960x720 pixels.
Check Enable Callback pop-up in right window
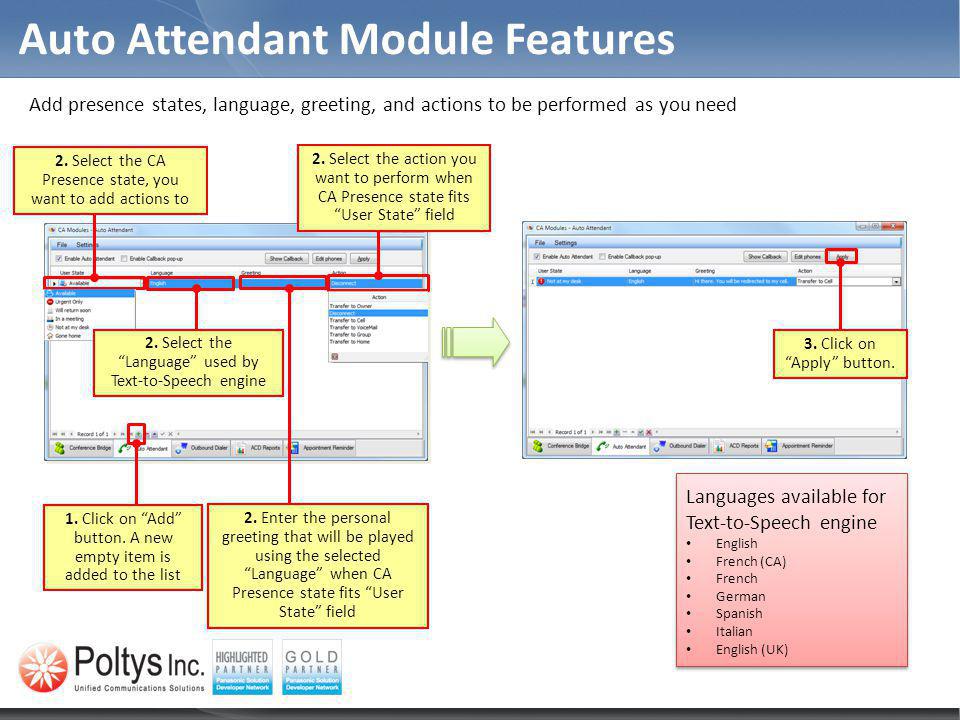602,257
